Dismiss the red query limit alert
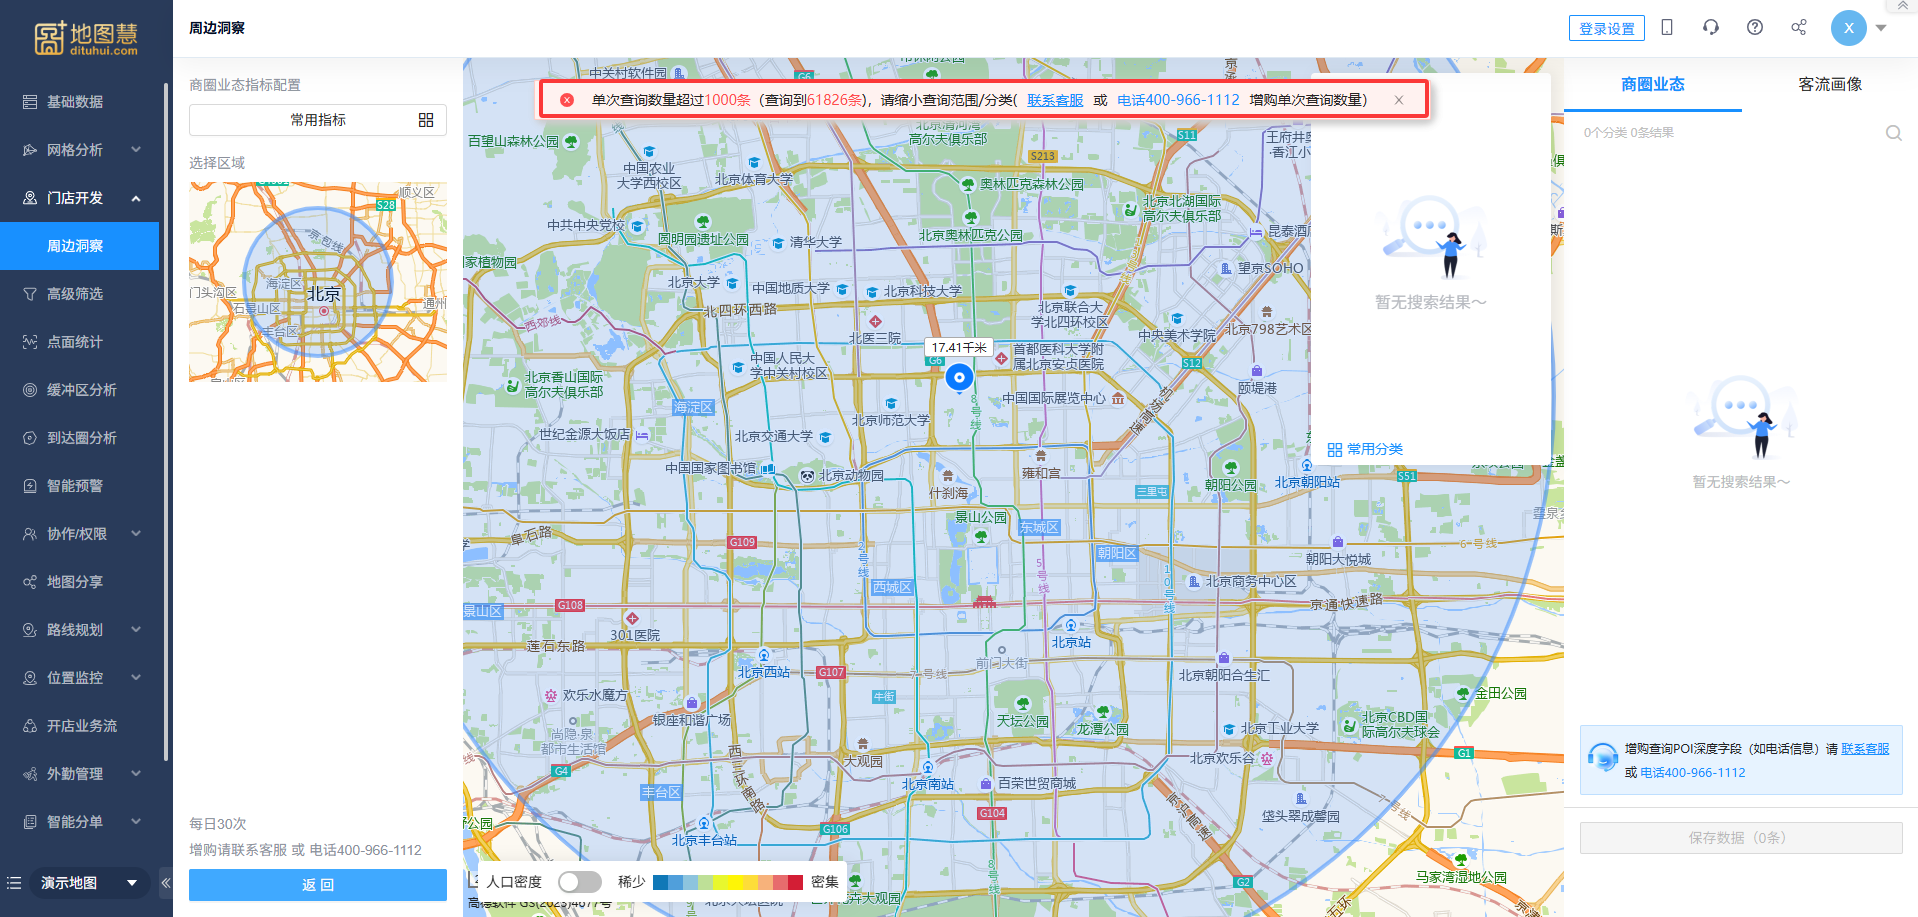 point(1399,100)
